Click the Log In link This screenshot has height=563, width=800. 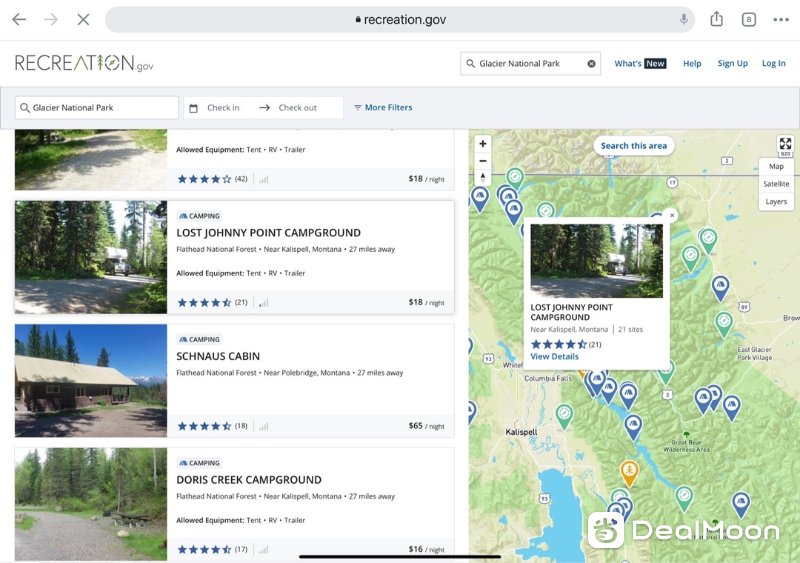tap(773, 63)
